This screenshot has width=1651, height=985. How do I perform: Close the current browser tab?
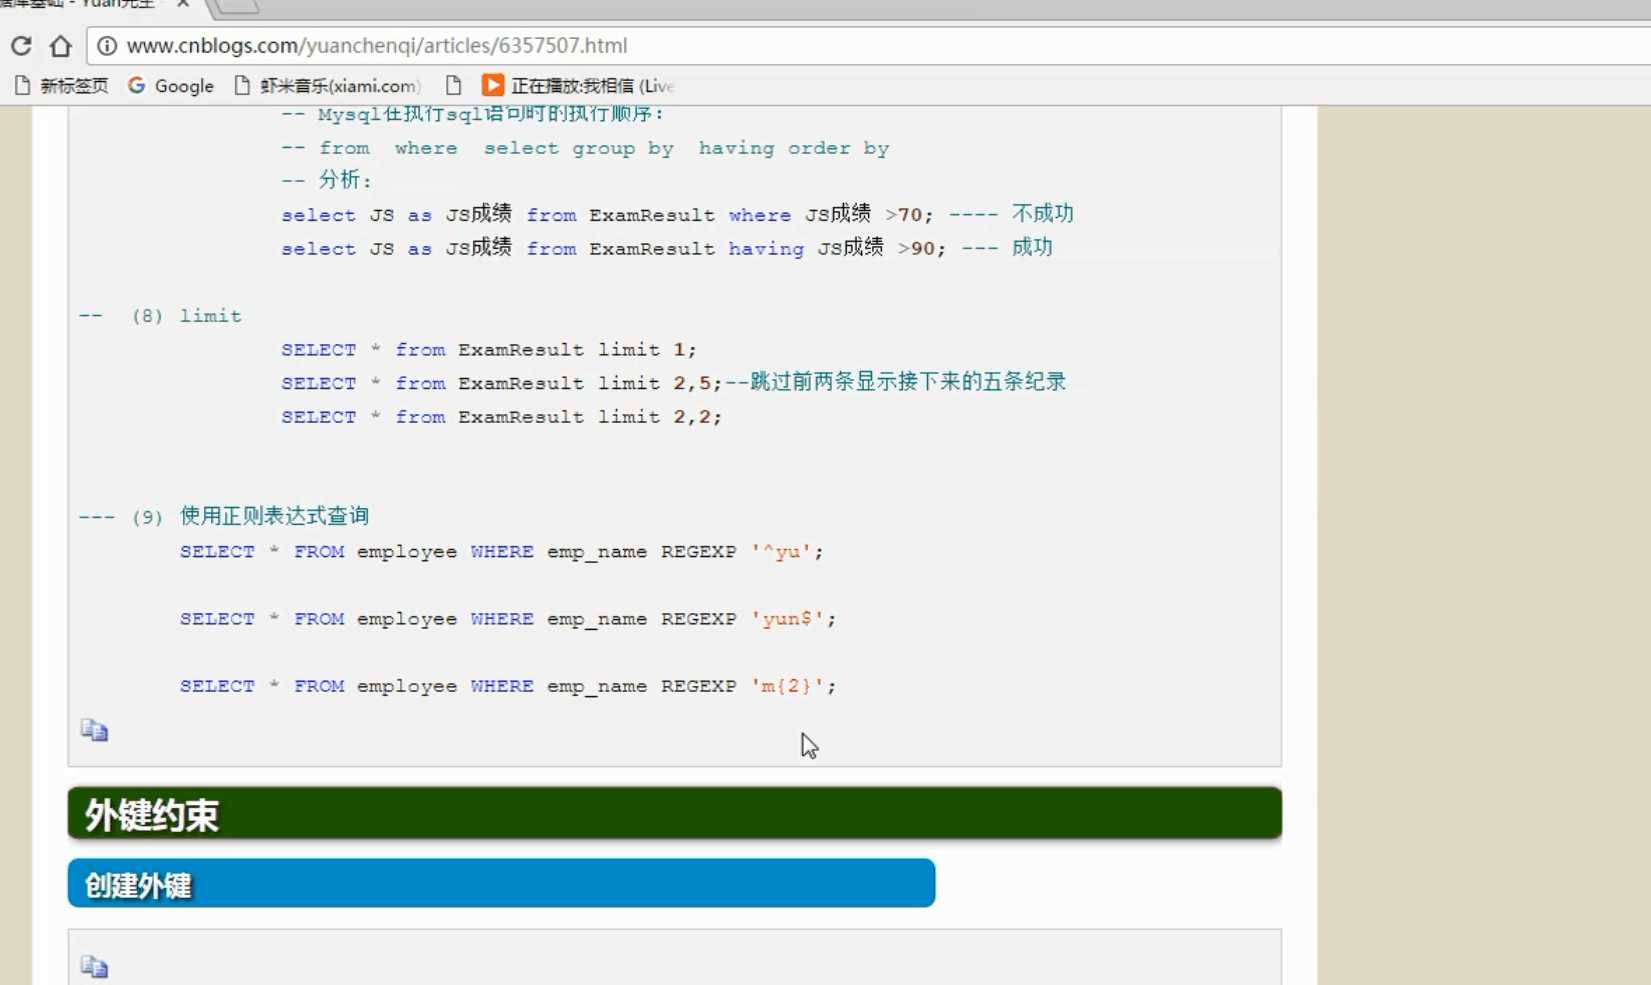(183, 5)
